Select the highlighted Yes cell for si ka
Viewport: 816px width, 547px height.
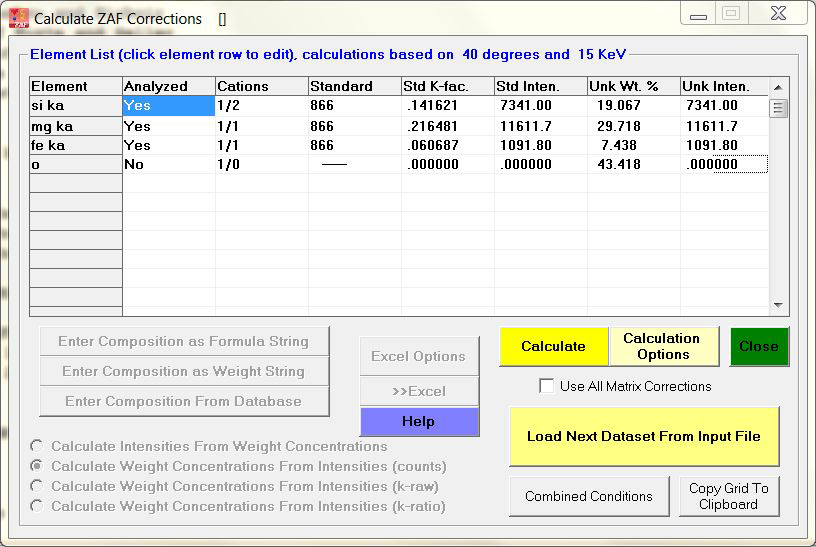click(x=168, y=106)
